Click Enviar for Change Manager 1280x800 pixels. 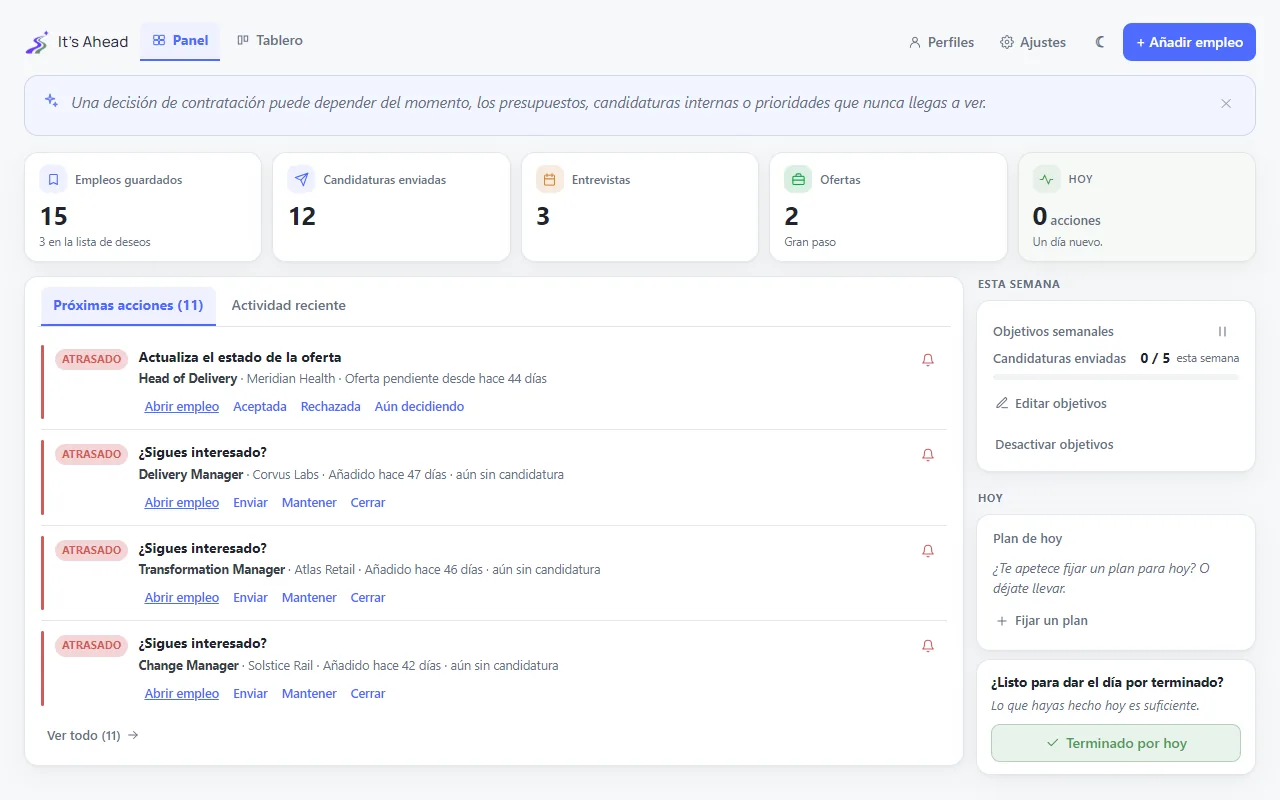250,694
